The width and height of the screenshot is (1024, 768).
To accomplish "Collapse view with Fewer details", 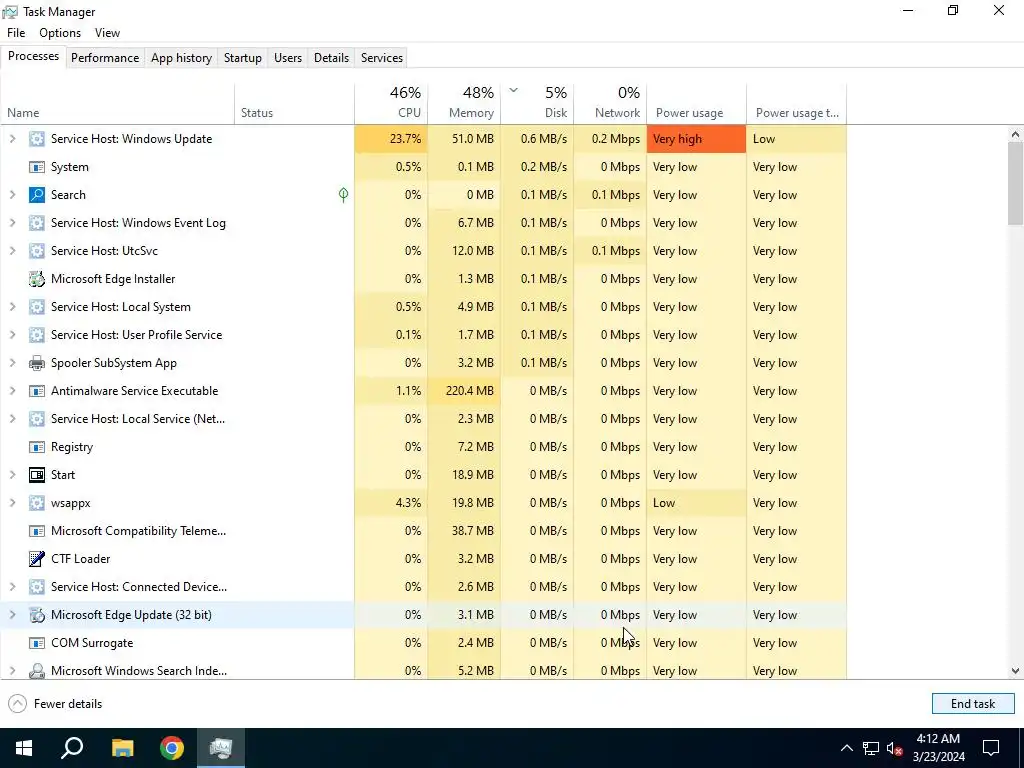I will coord(55,704).
